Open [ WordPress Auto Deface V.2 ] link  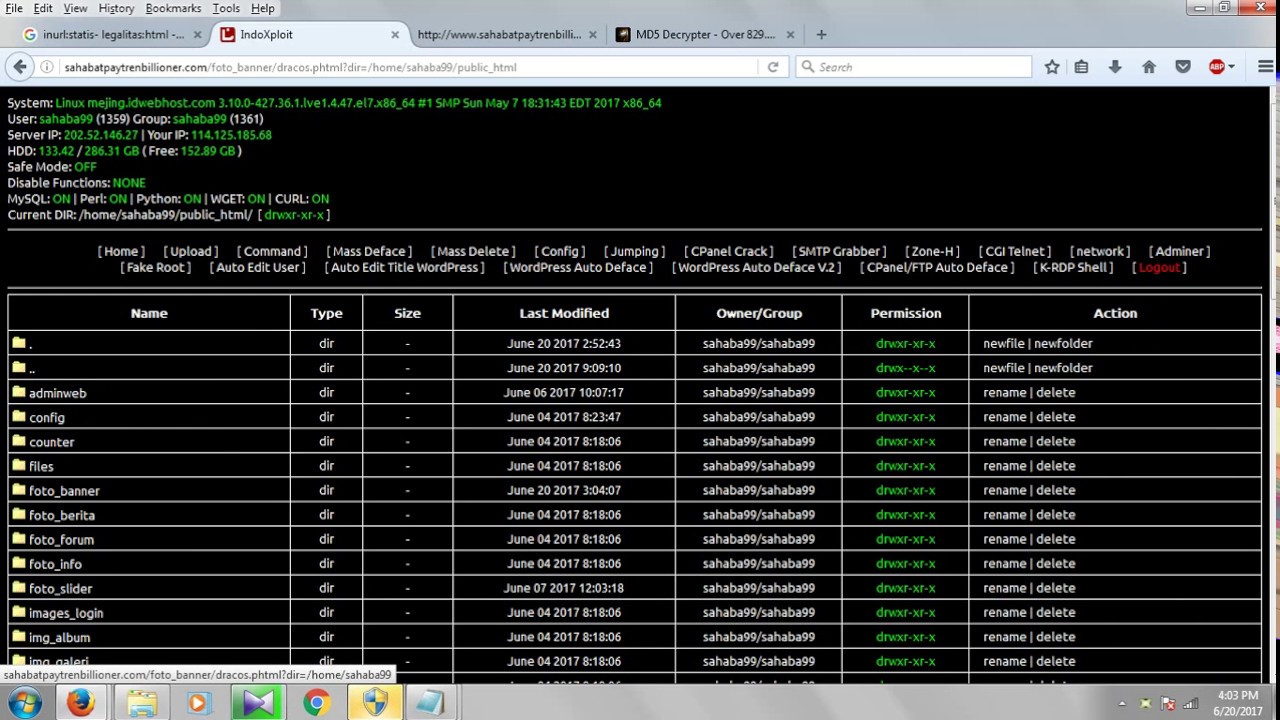(756, 267)
